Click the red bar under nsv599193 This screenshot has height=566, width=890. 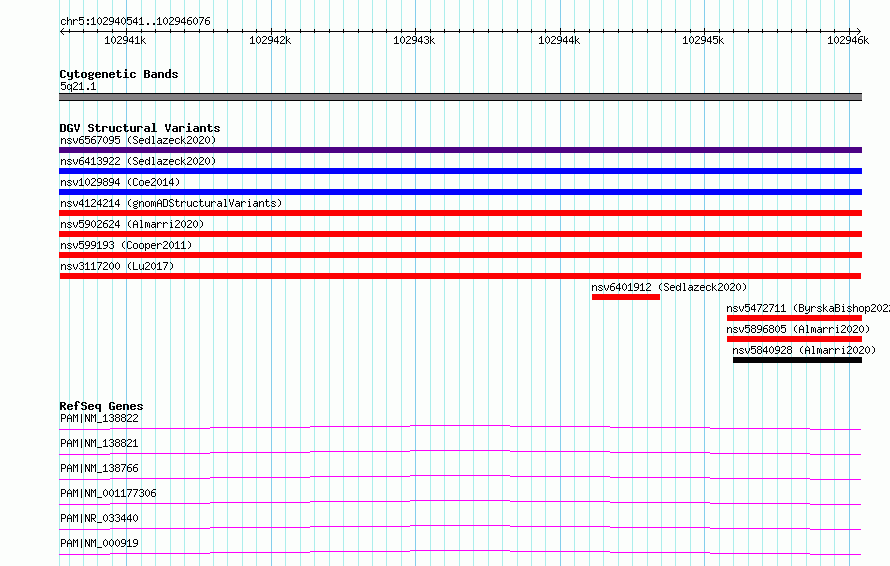coord(460,255)
